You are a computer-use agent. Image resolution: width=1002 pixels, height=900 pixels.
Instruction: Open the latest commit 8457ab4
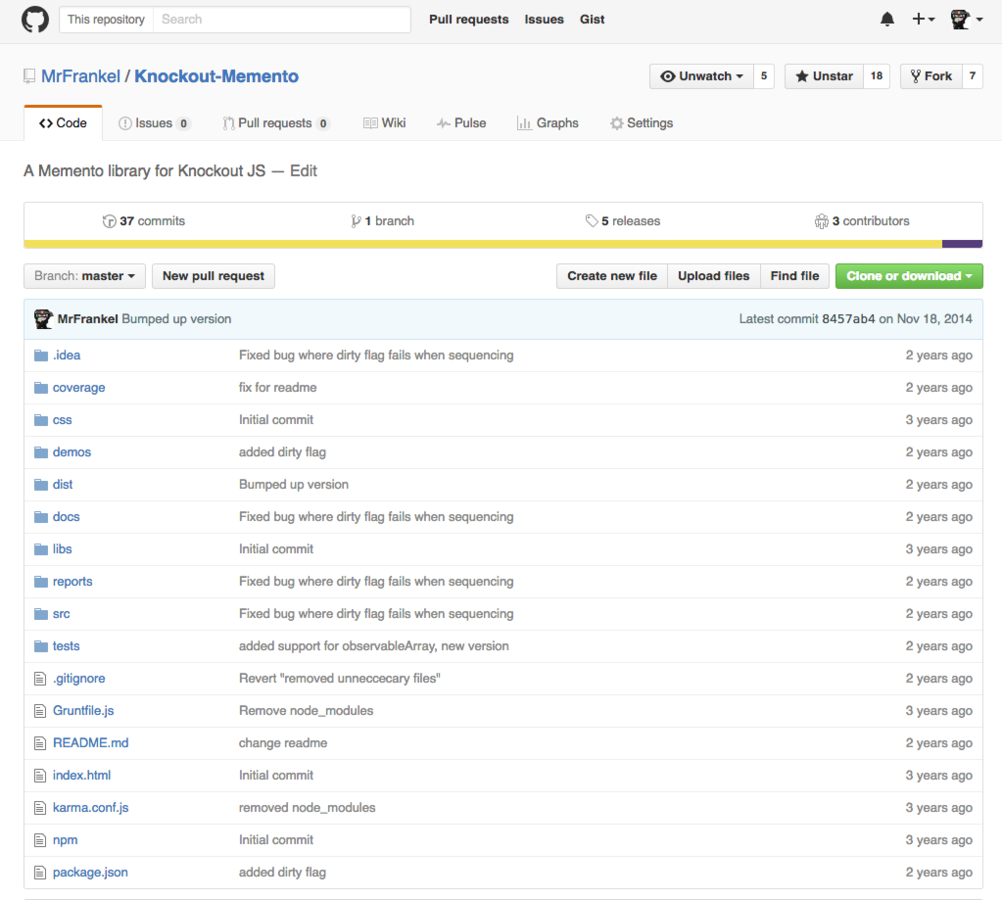point(848,319)
